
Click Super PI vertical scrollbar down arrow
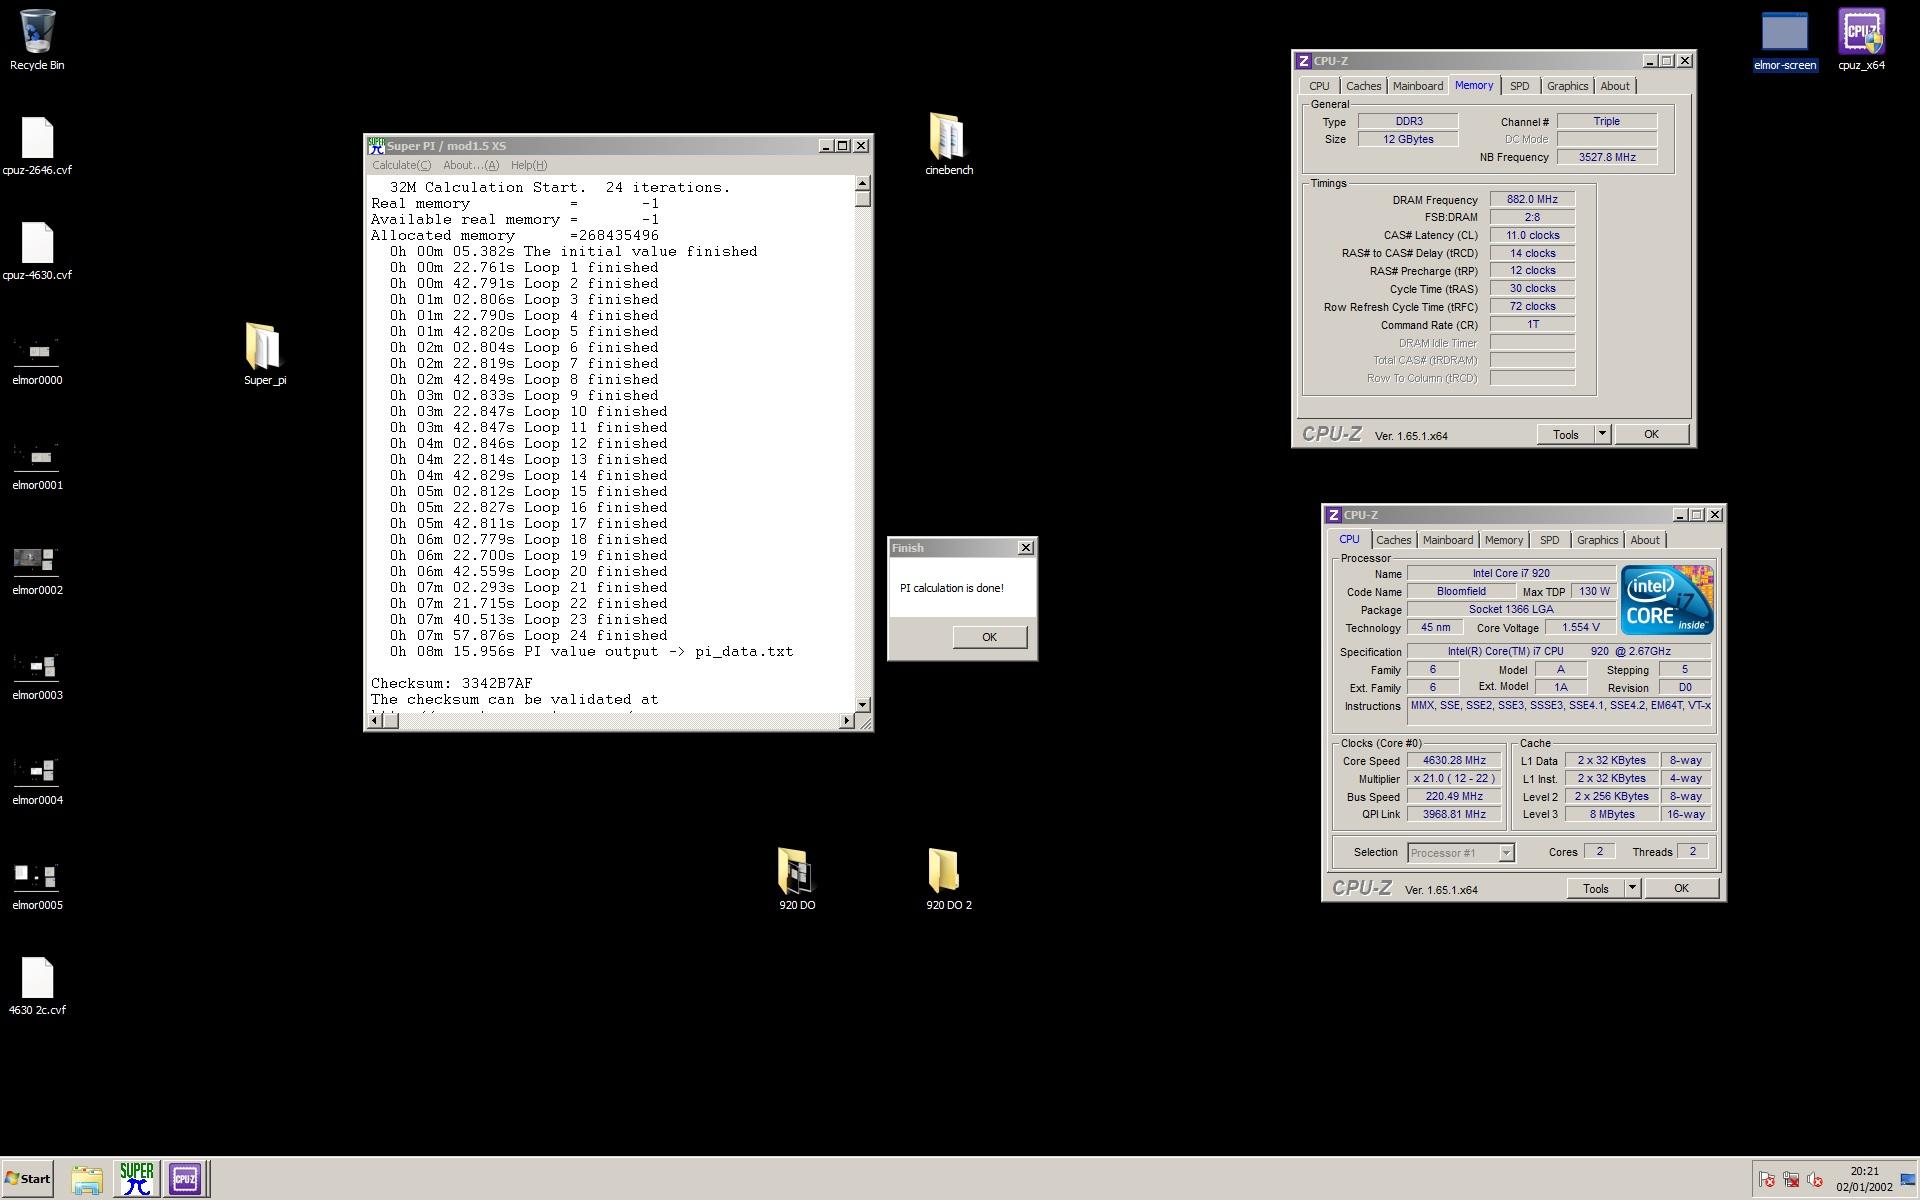(863, 704)
